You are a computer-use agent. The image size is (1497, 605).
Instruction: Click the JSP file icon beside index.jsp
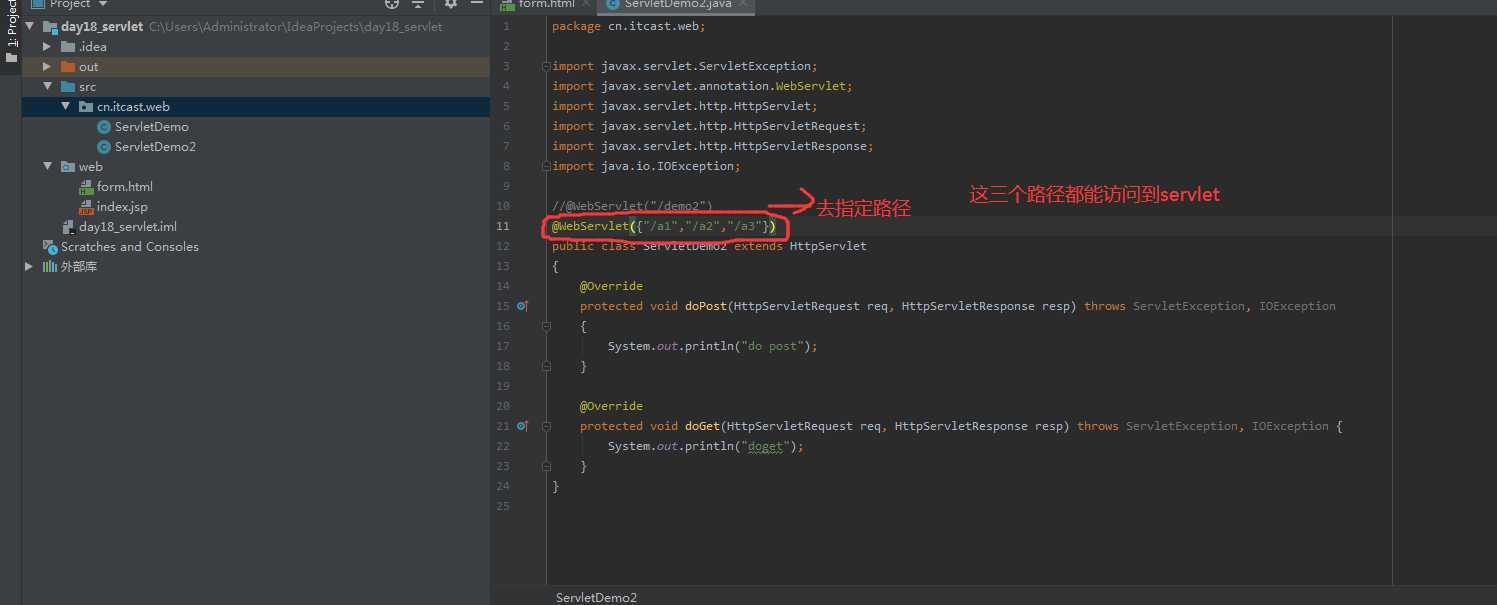pyautogui.click(x=86, y=207)
